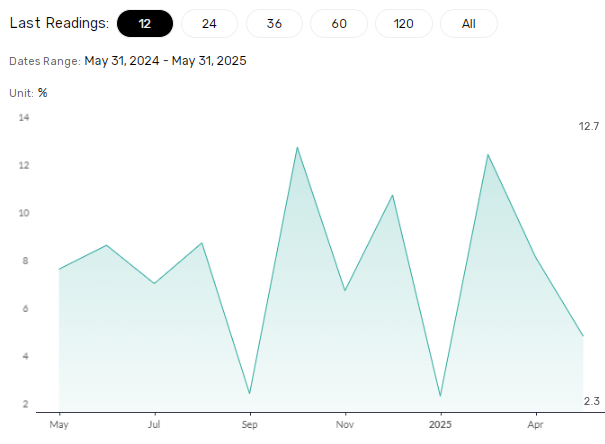Click the 2.3 minimum value label

coord(591,401)
